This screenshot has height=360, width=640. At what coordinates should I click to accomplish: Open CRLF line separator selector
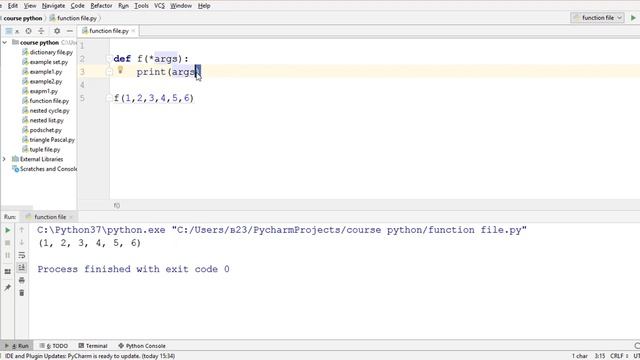click(619, 356)
